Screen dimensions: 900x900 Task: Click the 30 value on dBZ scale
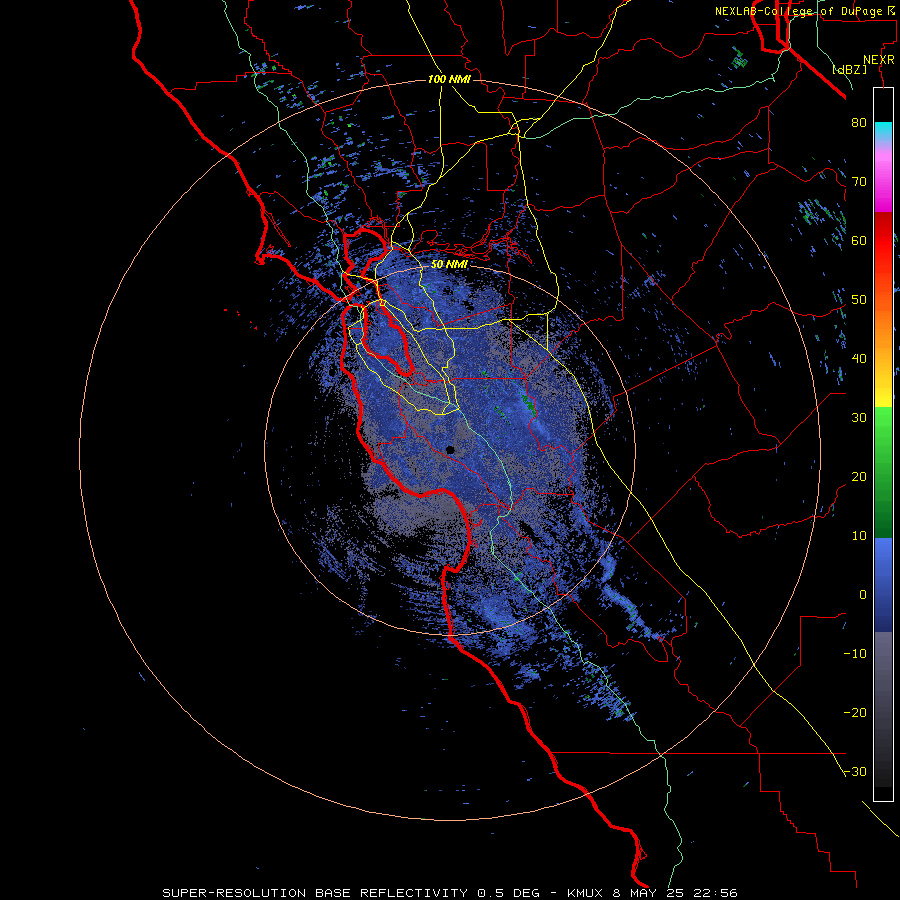[x=859, y=418]
